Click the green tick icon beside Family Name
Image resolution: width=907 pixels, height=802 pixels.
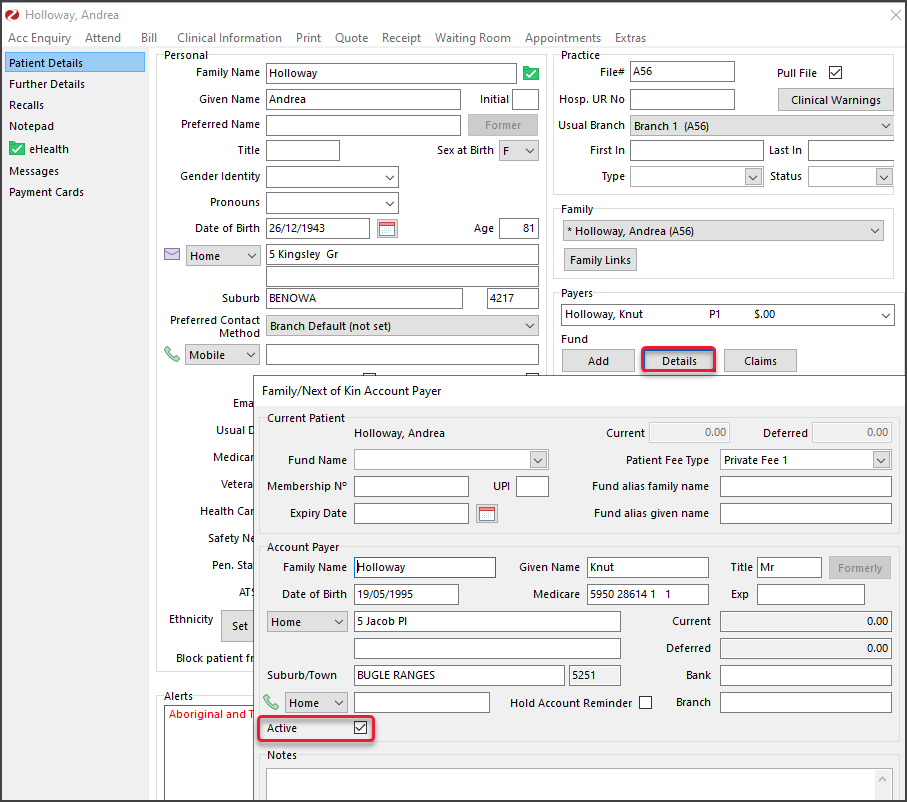click(531, 73)
